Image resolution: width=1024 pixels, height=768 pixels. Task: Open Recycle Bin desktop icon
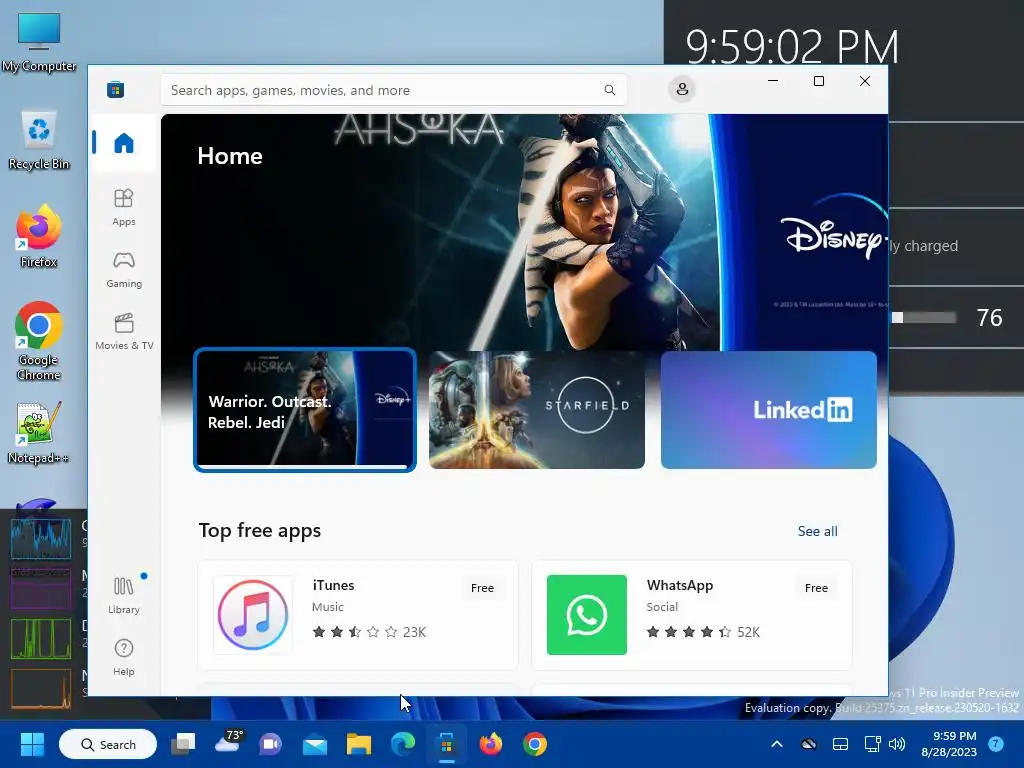[39, 140]
